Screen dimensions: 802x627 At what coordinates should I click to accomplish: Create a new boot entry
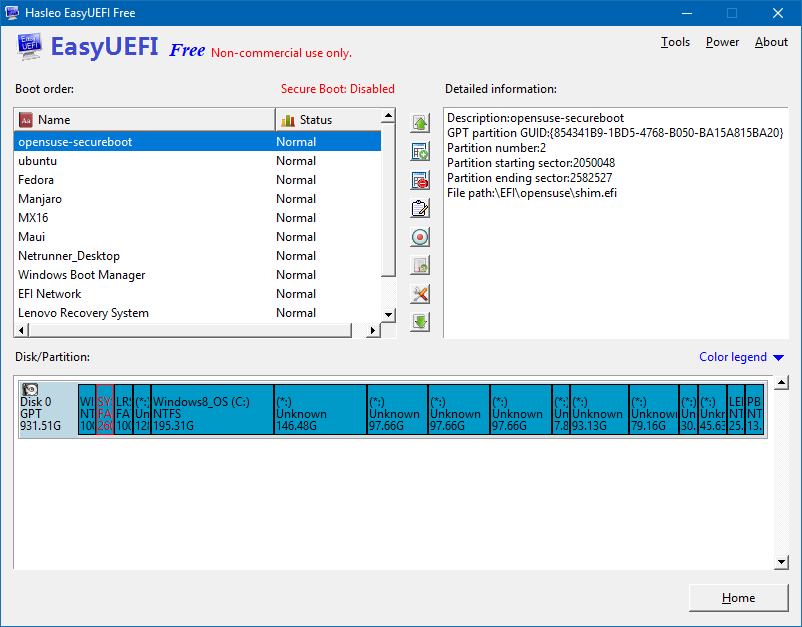tap(420, 151)
